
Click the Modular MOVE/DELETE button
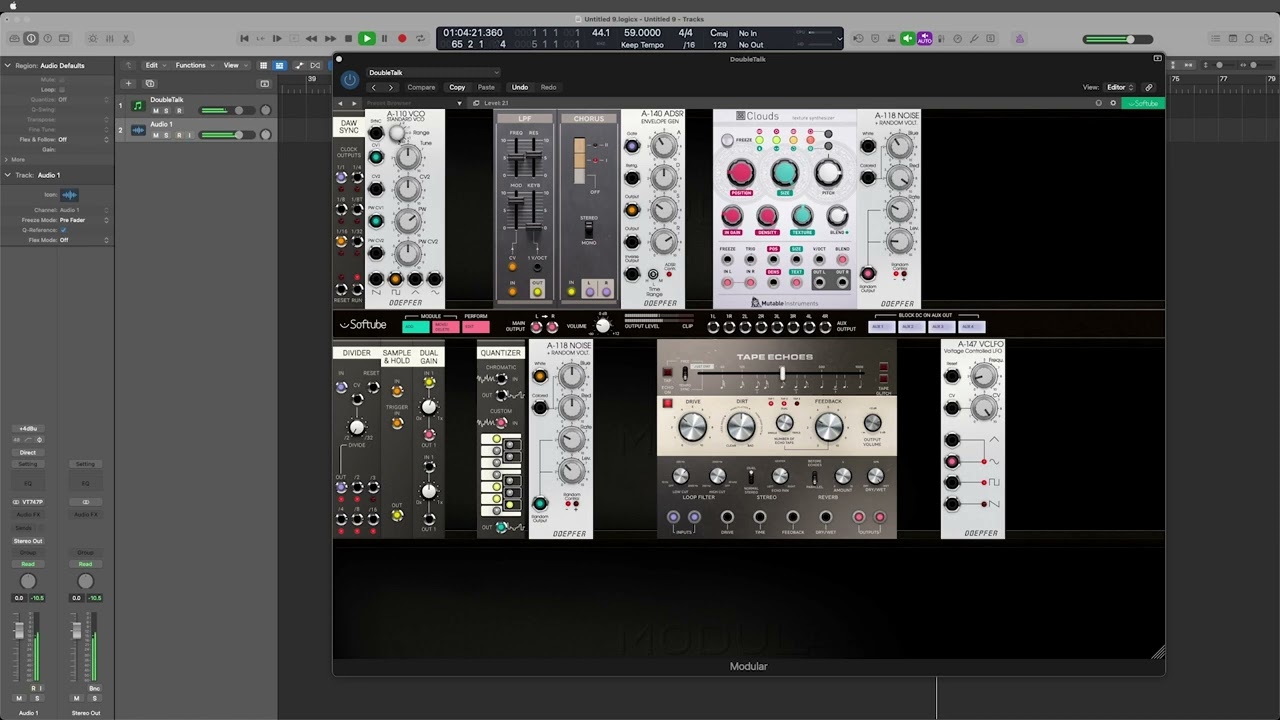click(x=445, y=327)
